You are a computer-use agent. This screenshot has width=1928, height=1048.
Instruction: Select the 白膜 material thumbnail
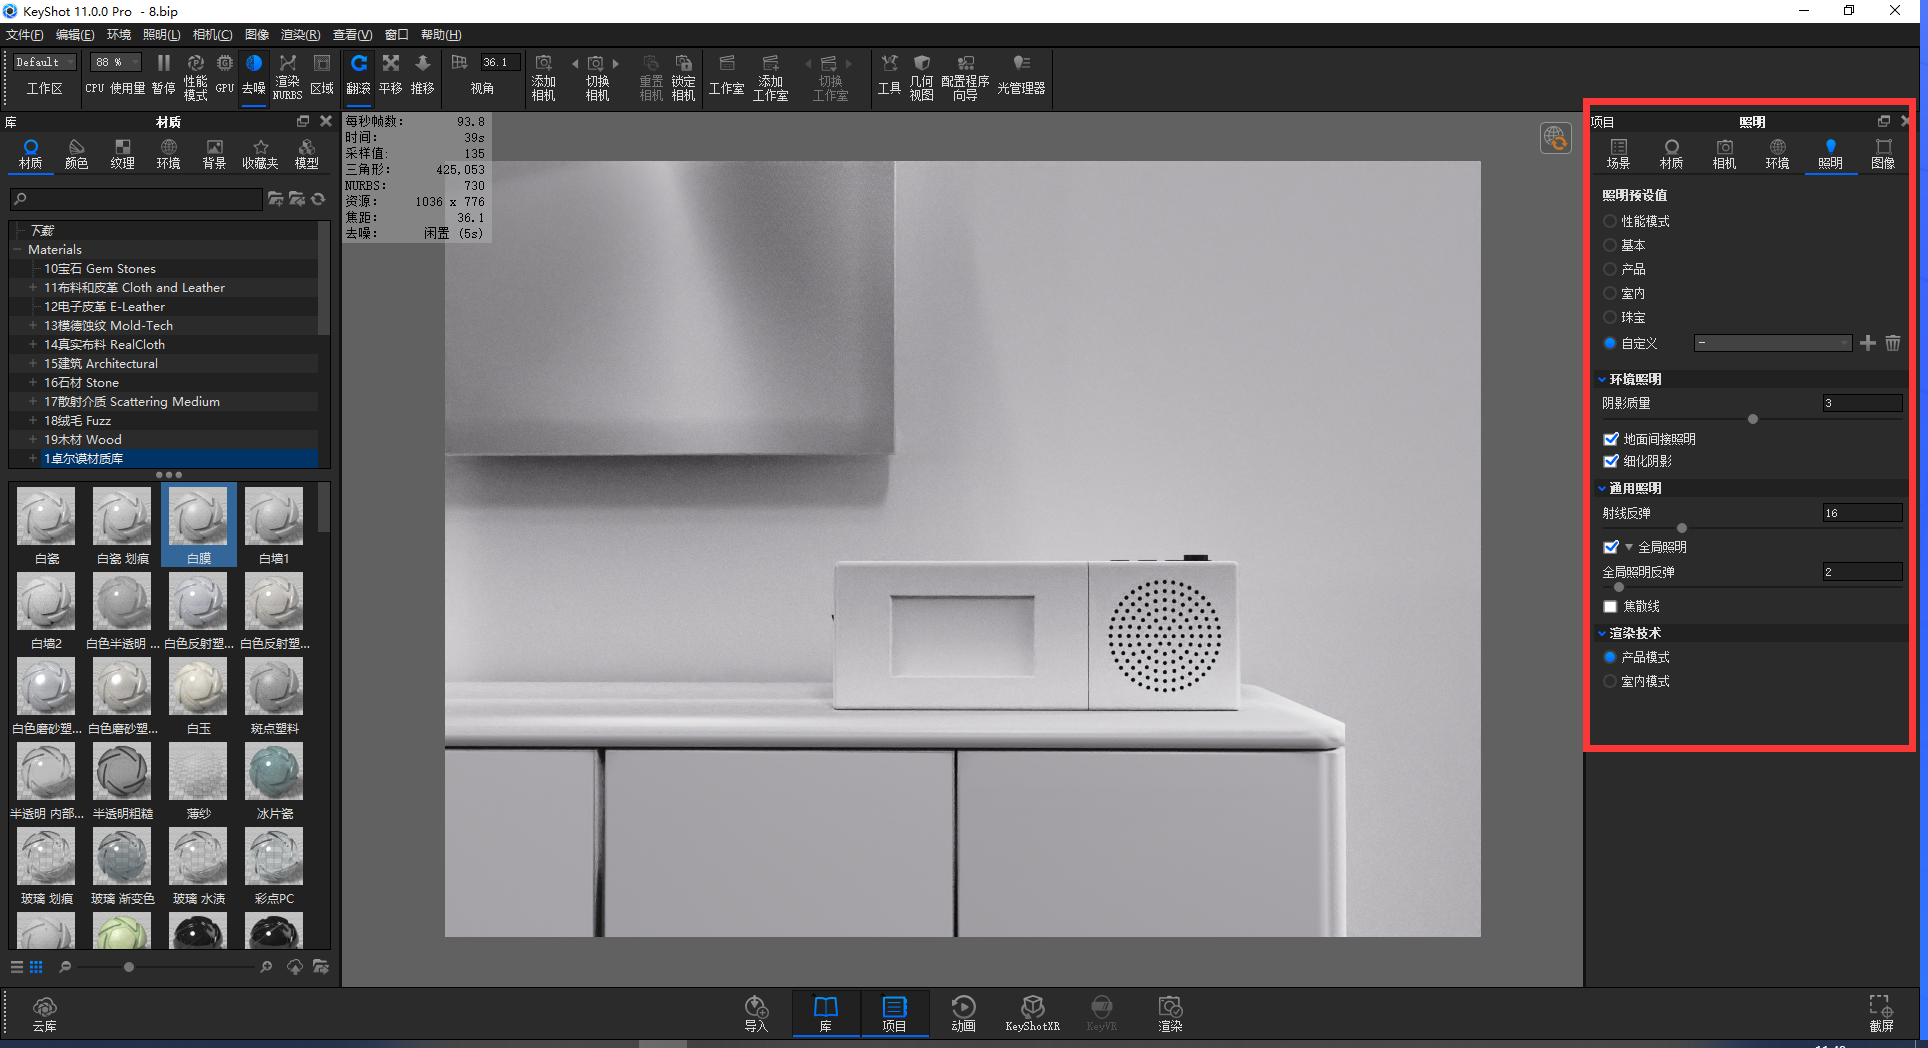199,526
